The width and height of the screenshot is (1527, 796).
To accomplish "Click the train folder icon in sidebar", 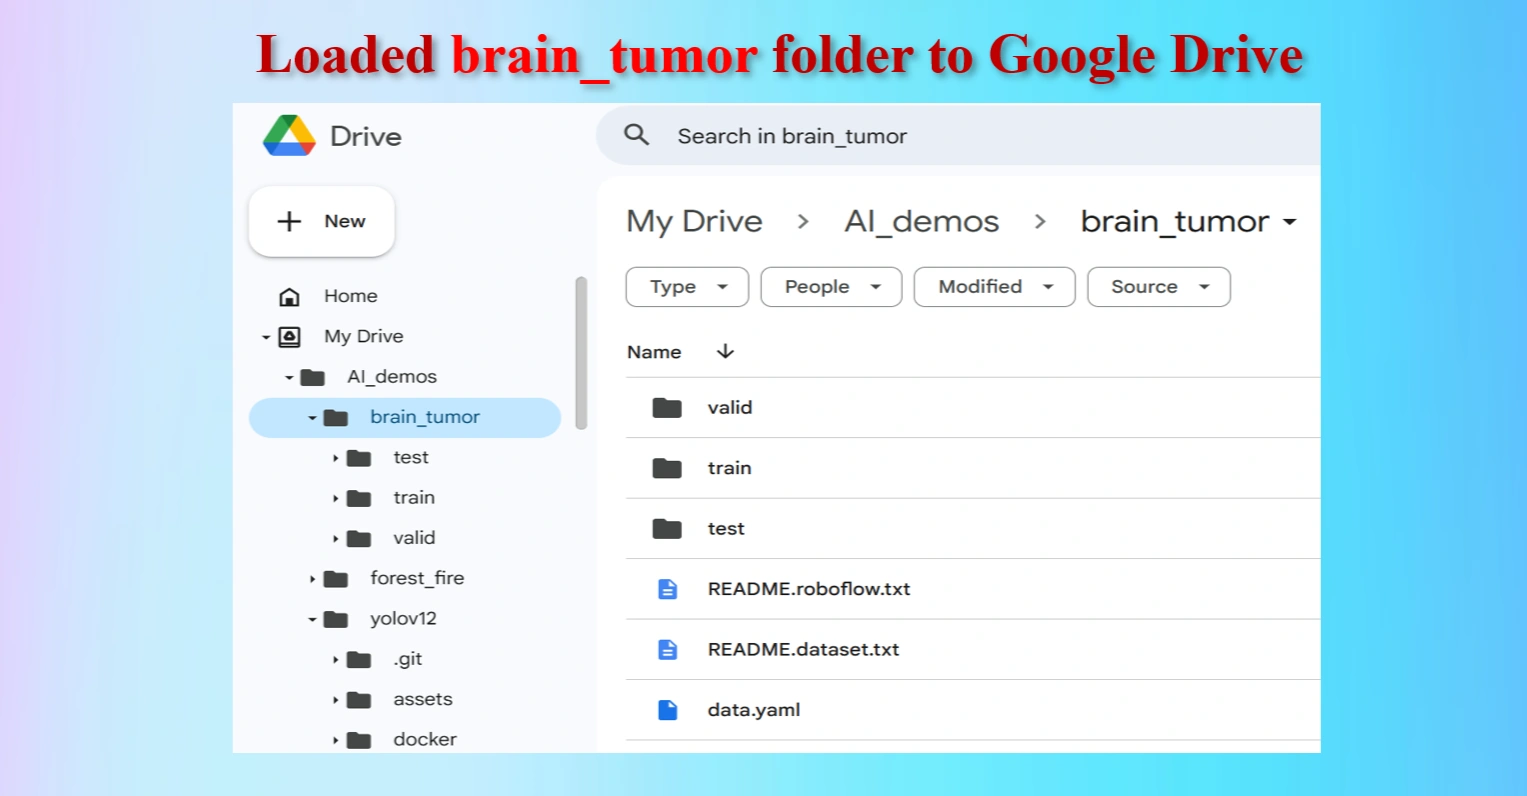I will click(x=359, y=498).
